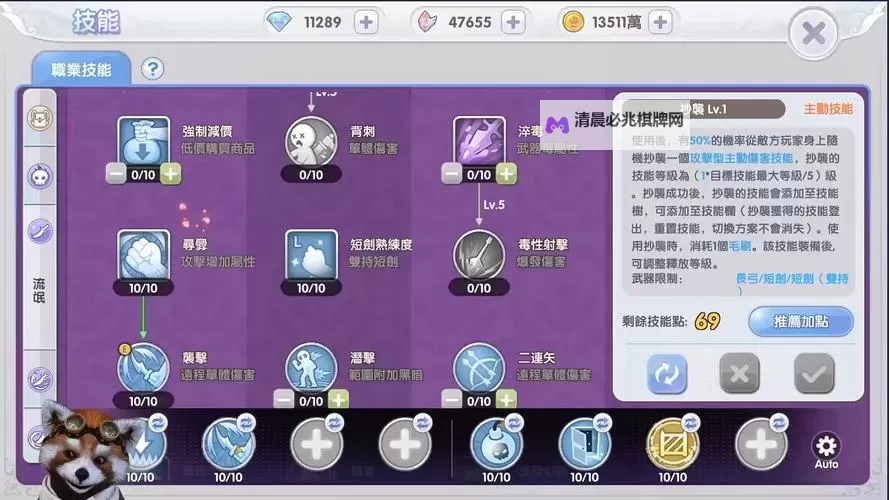Decrease 潛擊 skill level with minus
The image size is (889, 500).
point(283,400)
